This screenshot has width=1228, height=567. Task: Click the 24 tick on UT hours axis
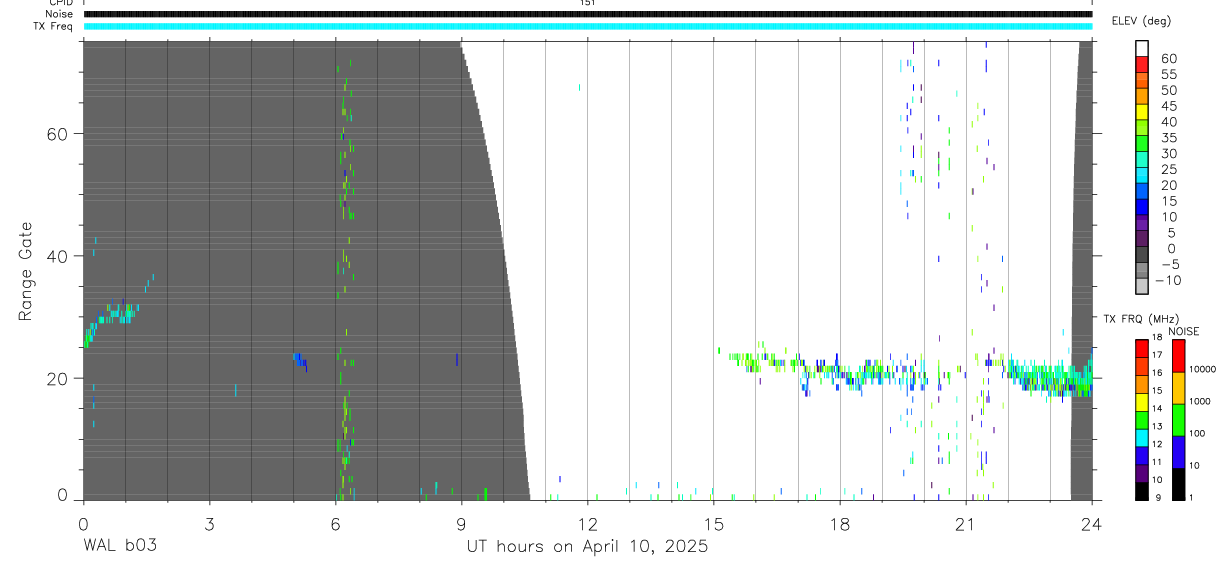1092,521
